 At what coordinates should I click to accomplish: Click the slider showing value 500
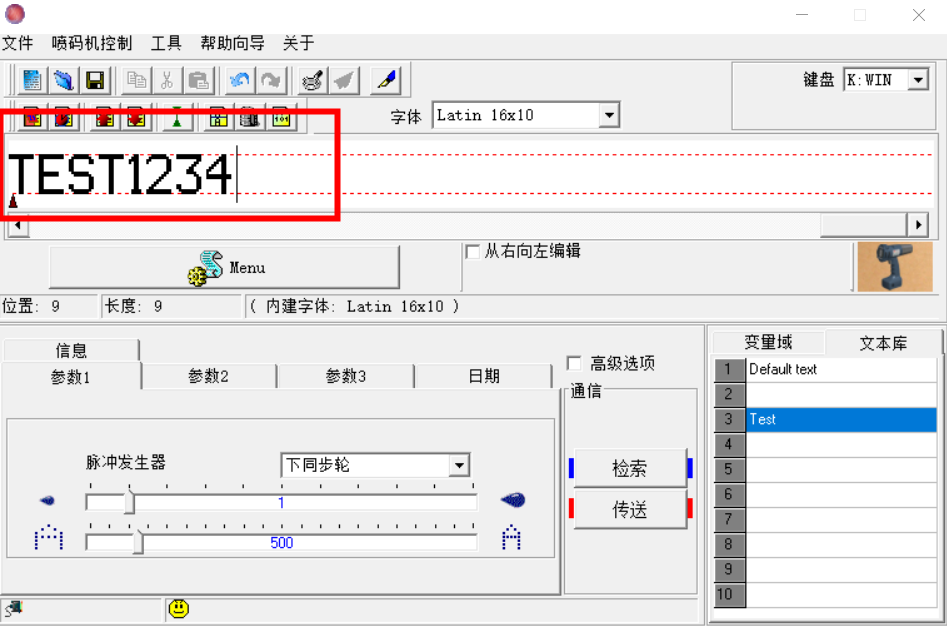click(x=281, y=542)
